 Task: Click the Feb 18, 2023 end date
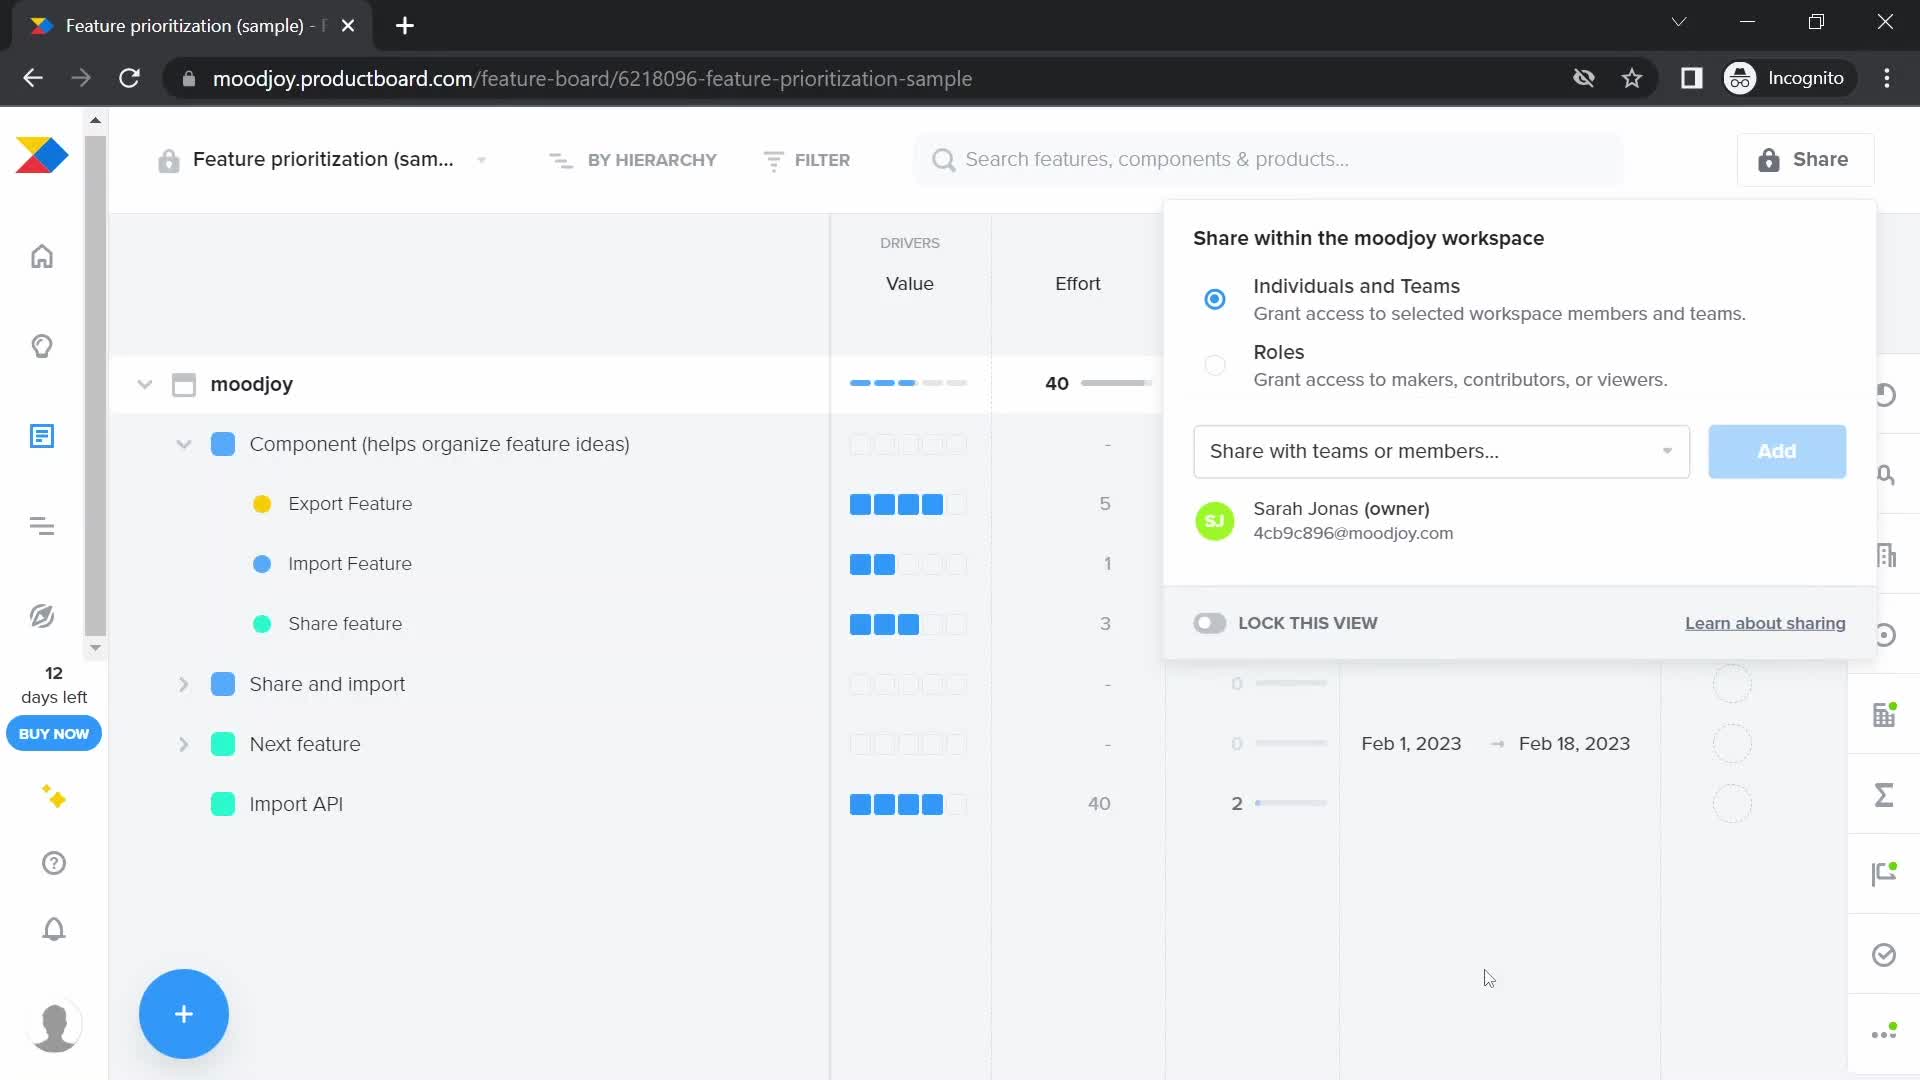tap(1574, 744)
